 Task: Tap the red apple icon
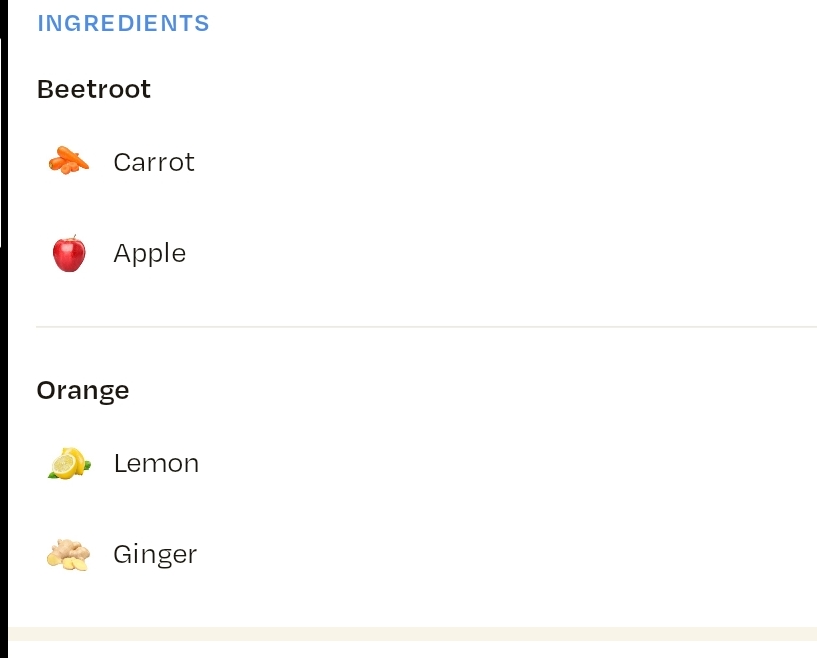69,254
